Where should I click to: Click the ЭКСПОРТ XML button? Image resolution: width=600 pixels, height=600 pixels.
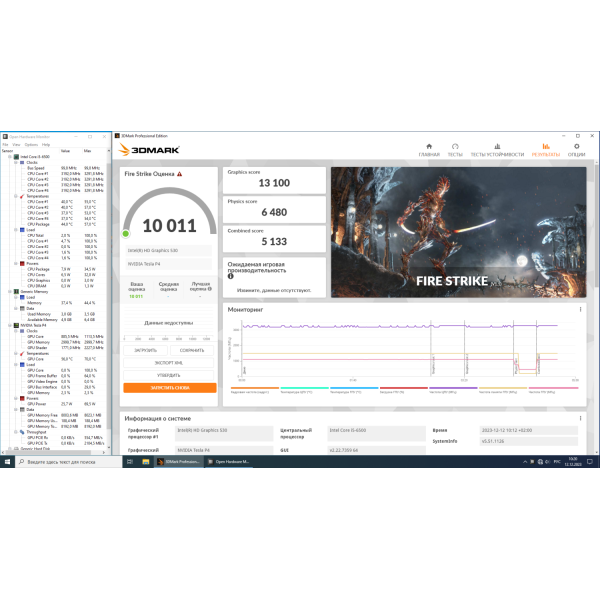[168, 363]
